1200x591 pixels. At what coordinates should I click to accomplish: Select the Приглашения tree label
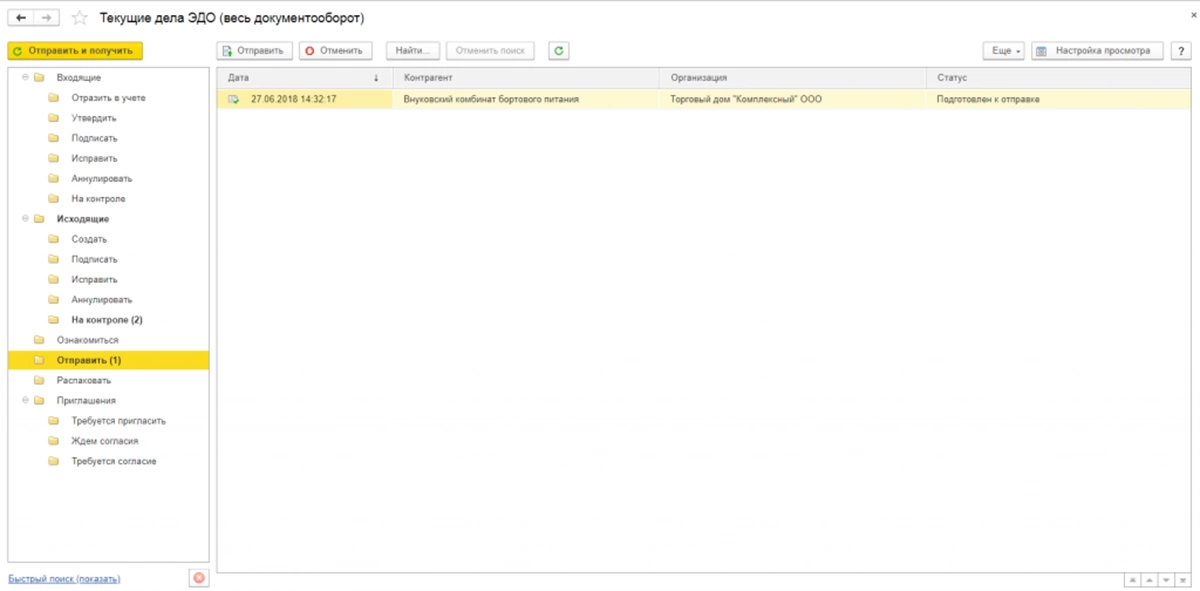click(86, 400)
